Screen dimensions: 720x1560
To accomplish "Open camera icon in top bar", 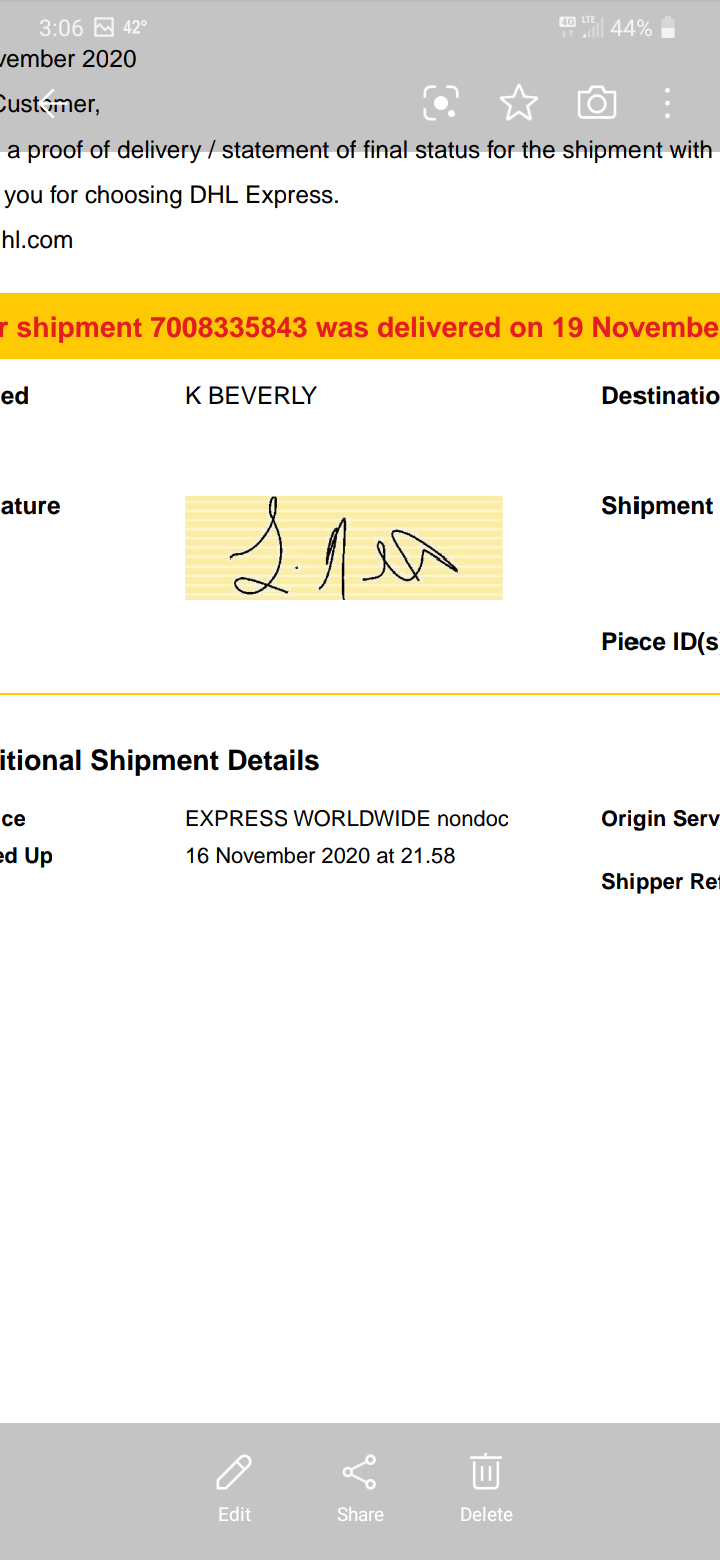I will coord(596,103).
